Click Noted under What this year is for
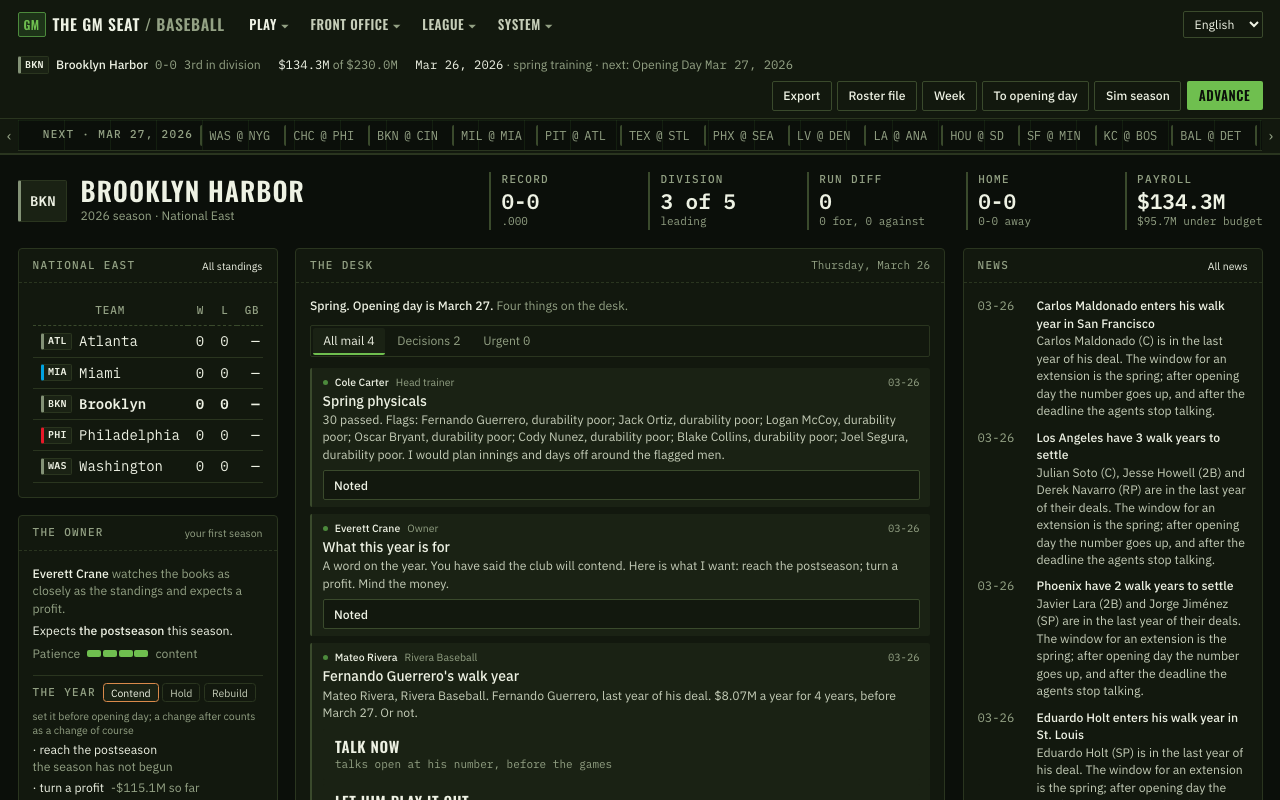 tap(621, 614)
